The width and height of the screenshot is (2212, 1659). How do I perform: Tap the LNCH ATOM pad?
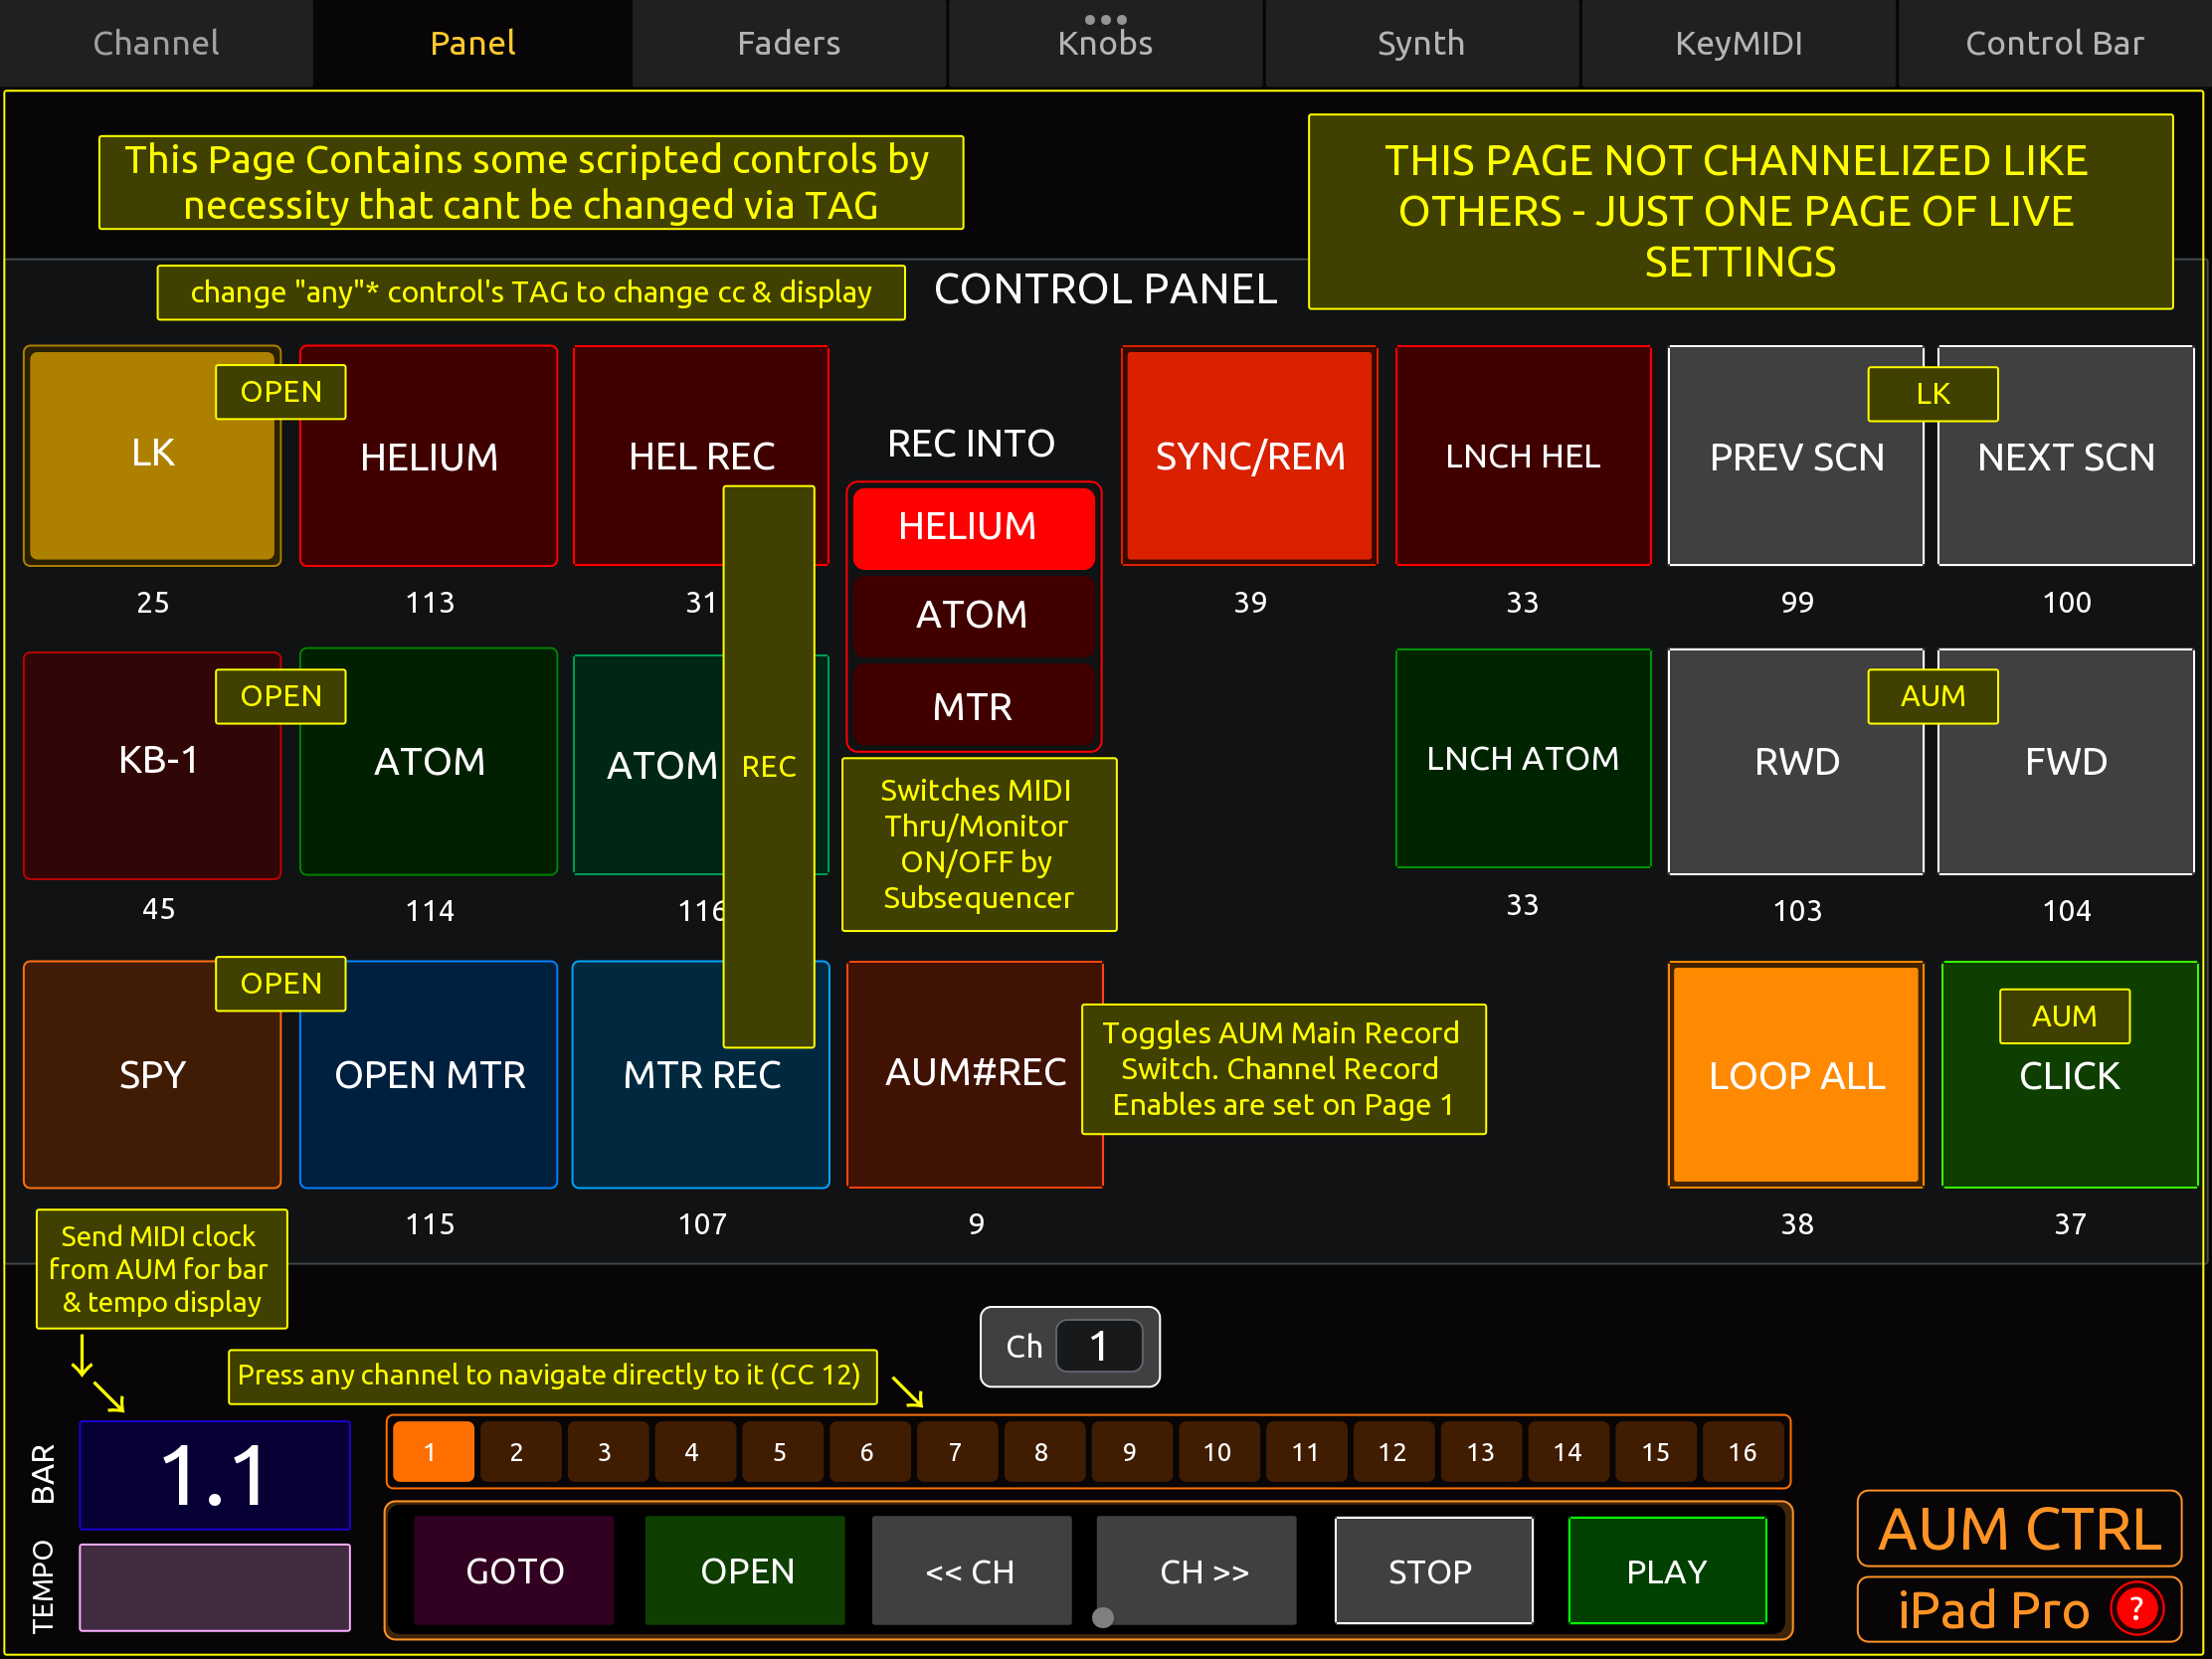click(x=1522, y=758)
